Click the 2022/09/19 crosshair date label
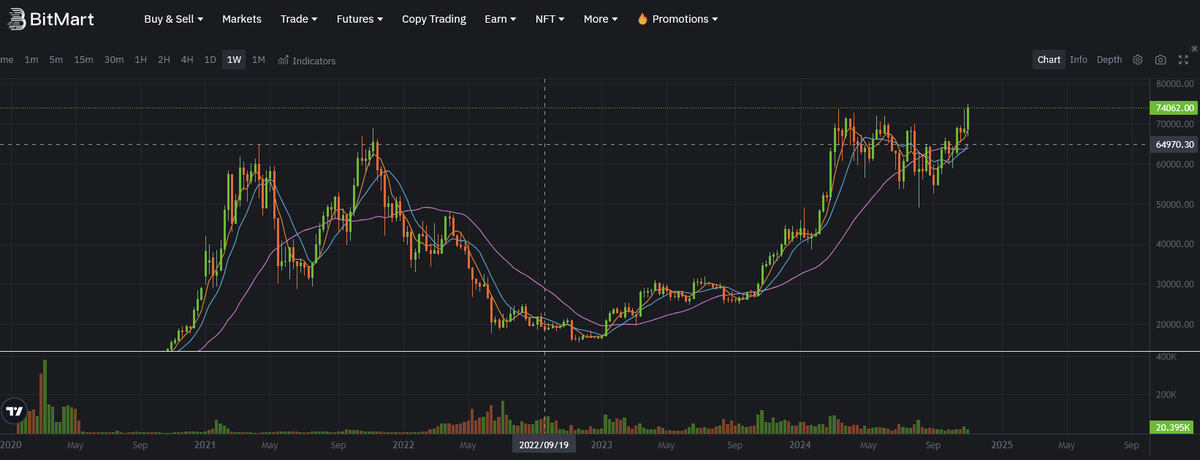This screenshot has height=460, width=1200. [x=544, y=444]
